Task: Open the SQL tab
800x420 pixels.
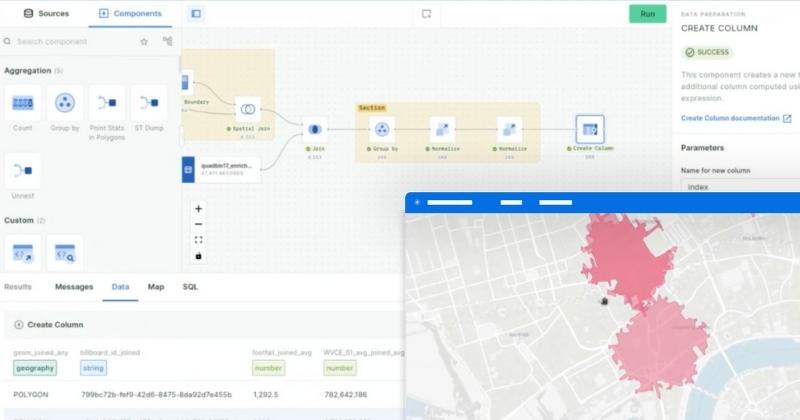Action: coord(190,287)
